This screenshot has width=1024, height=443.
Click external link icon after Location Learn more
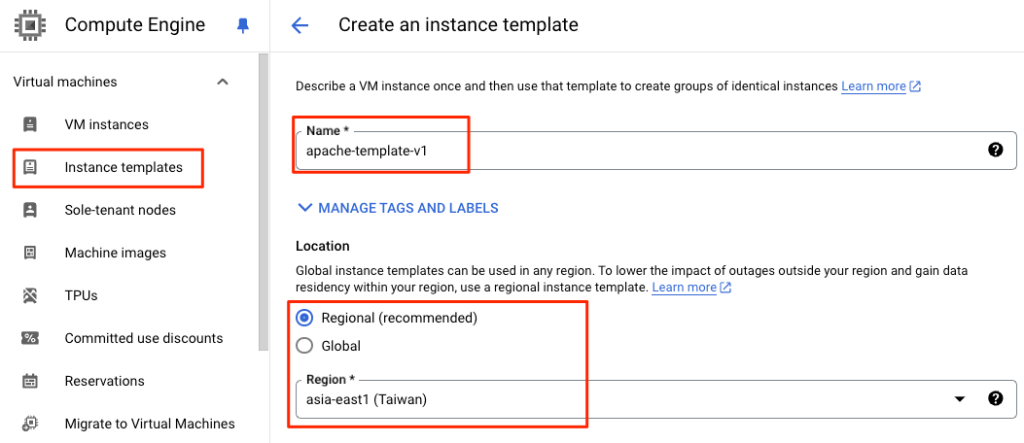(x=726, y=287)
